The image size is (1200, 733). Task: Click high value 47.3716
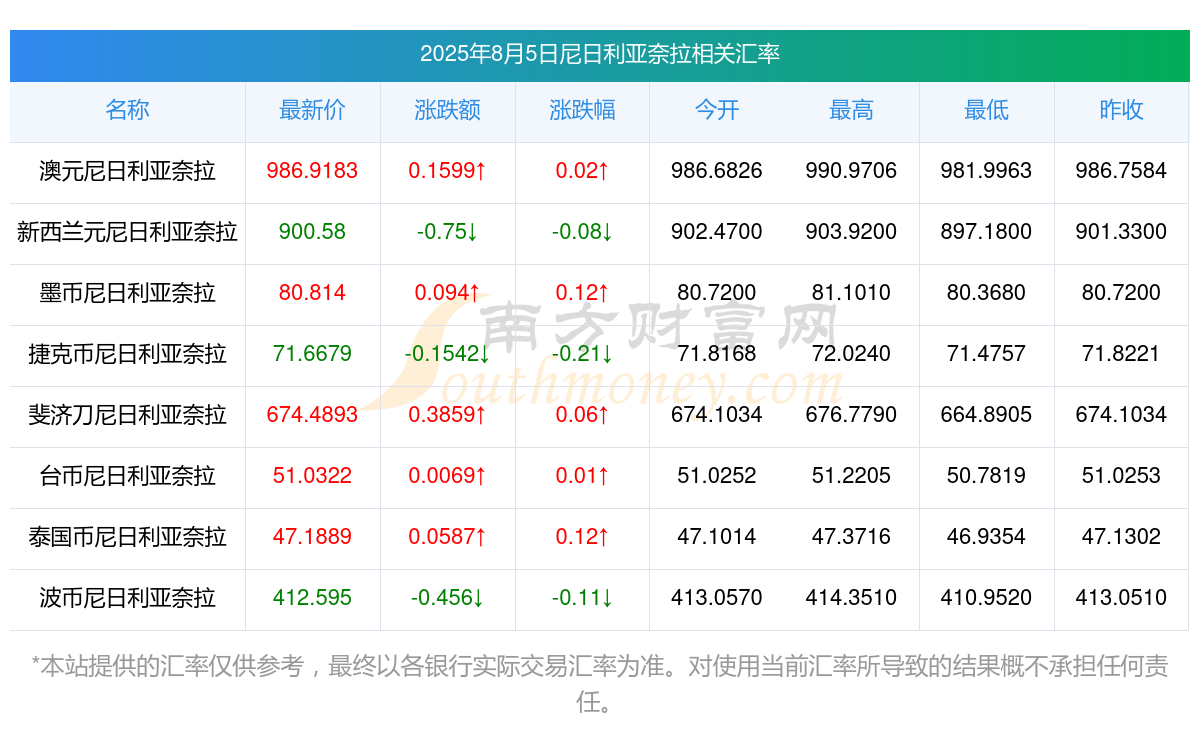[x=851, y=537]
